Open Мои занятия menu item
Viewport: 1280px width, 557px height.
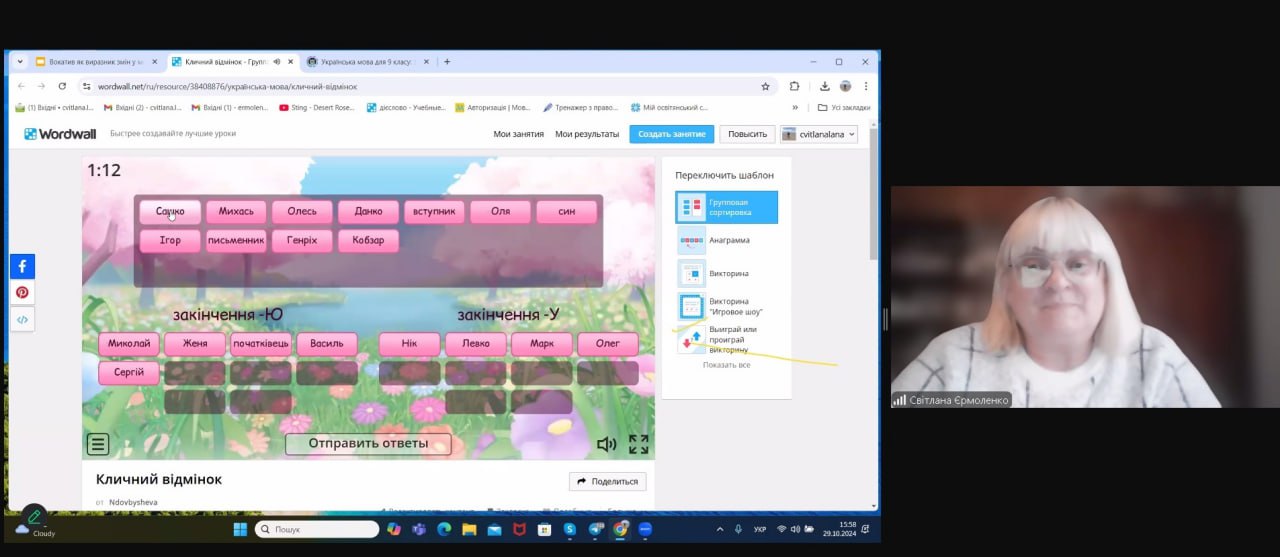[518, 134]
